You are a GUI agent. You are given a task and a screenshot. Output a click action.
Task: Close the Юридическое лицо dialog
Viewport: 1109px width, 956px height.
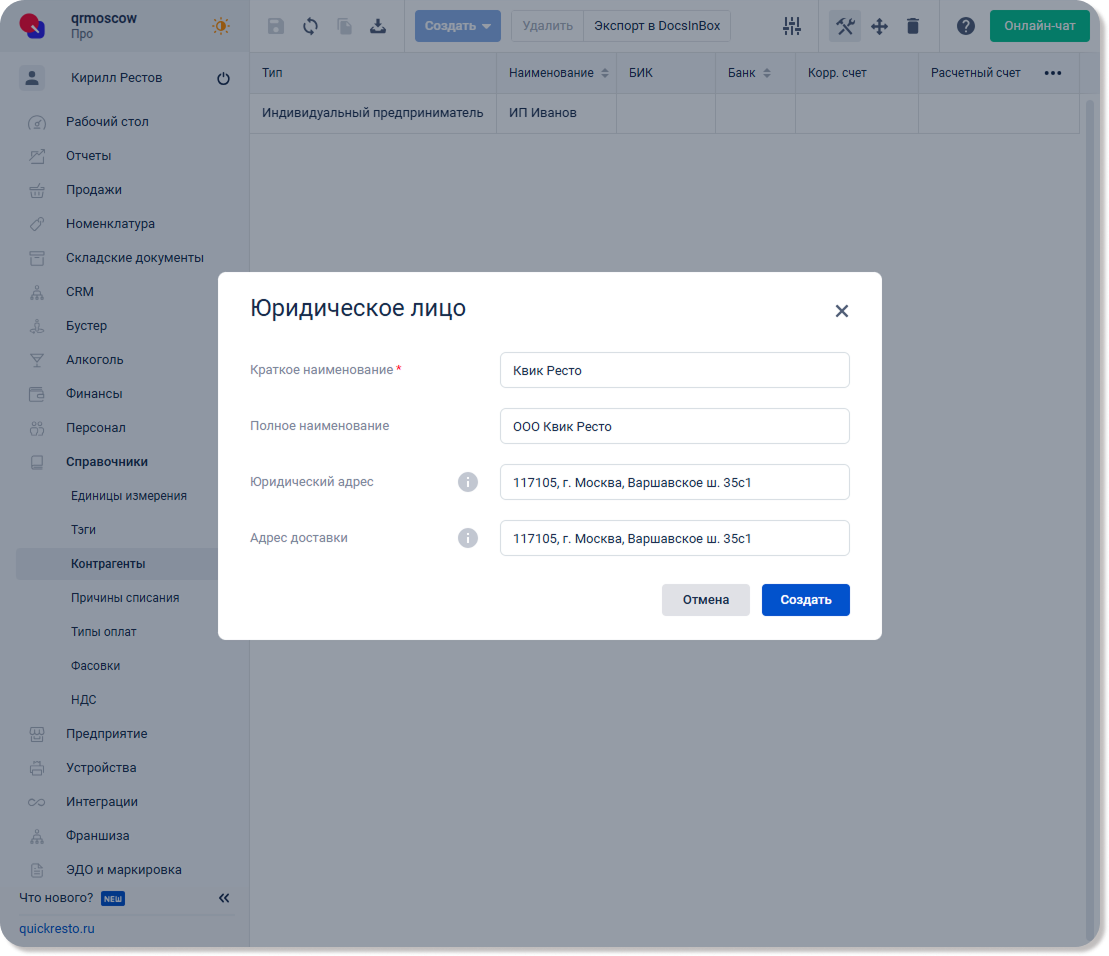point(841,311)
